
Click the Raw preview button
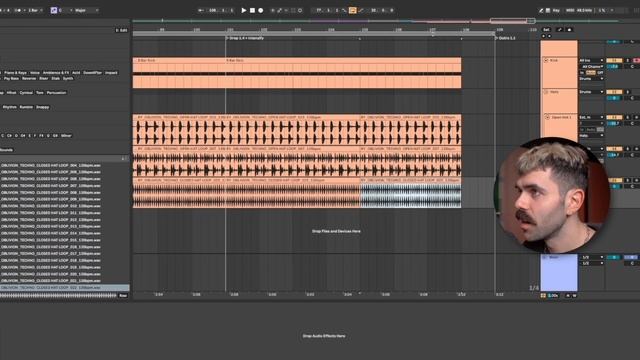point(123,296)
